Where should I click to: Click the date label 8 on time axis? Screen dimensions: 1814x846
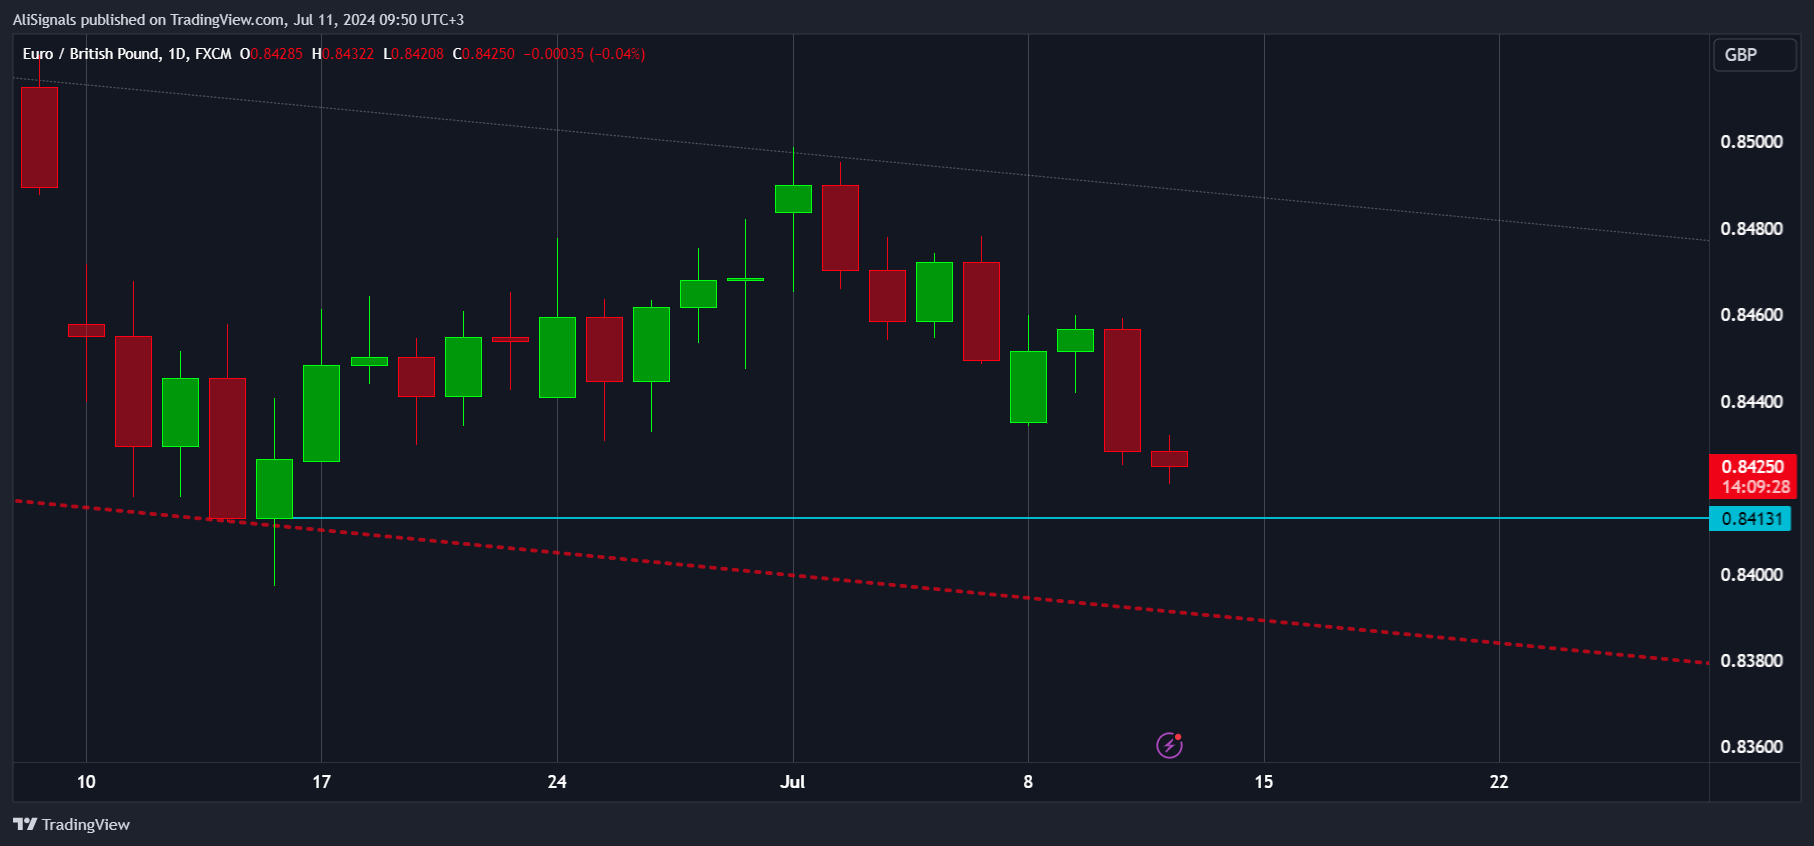(1028, 782)
